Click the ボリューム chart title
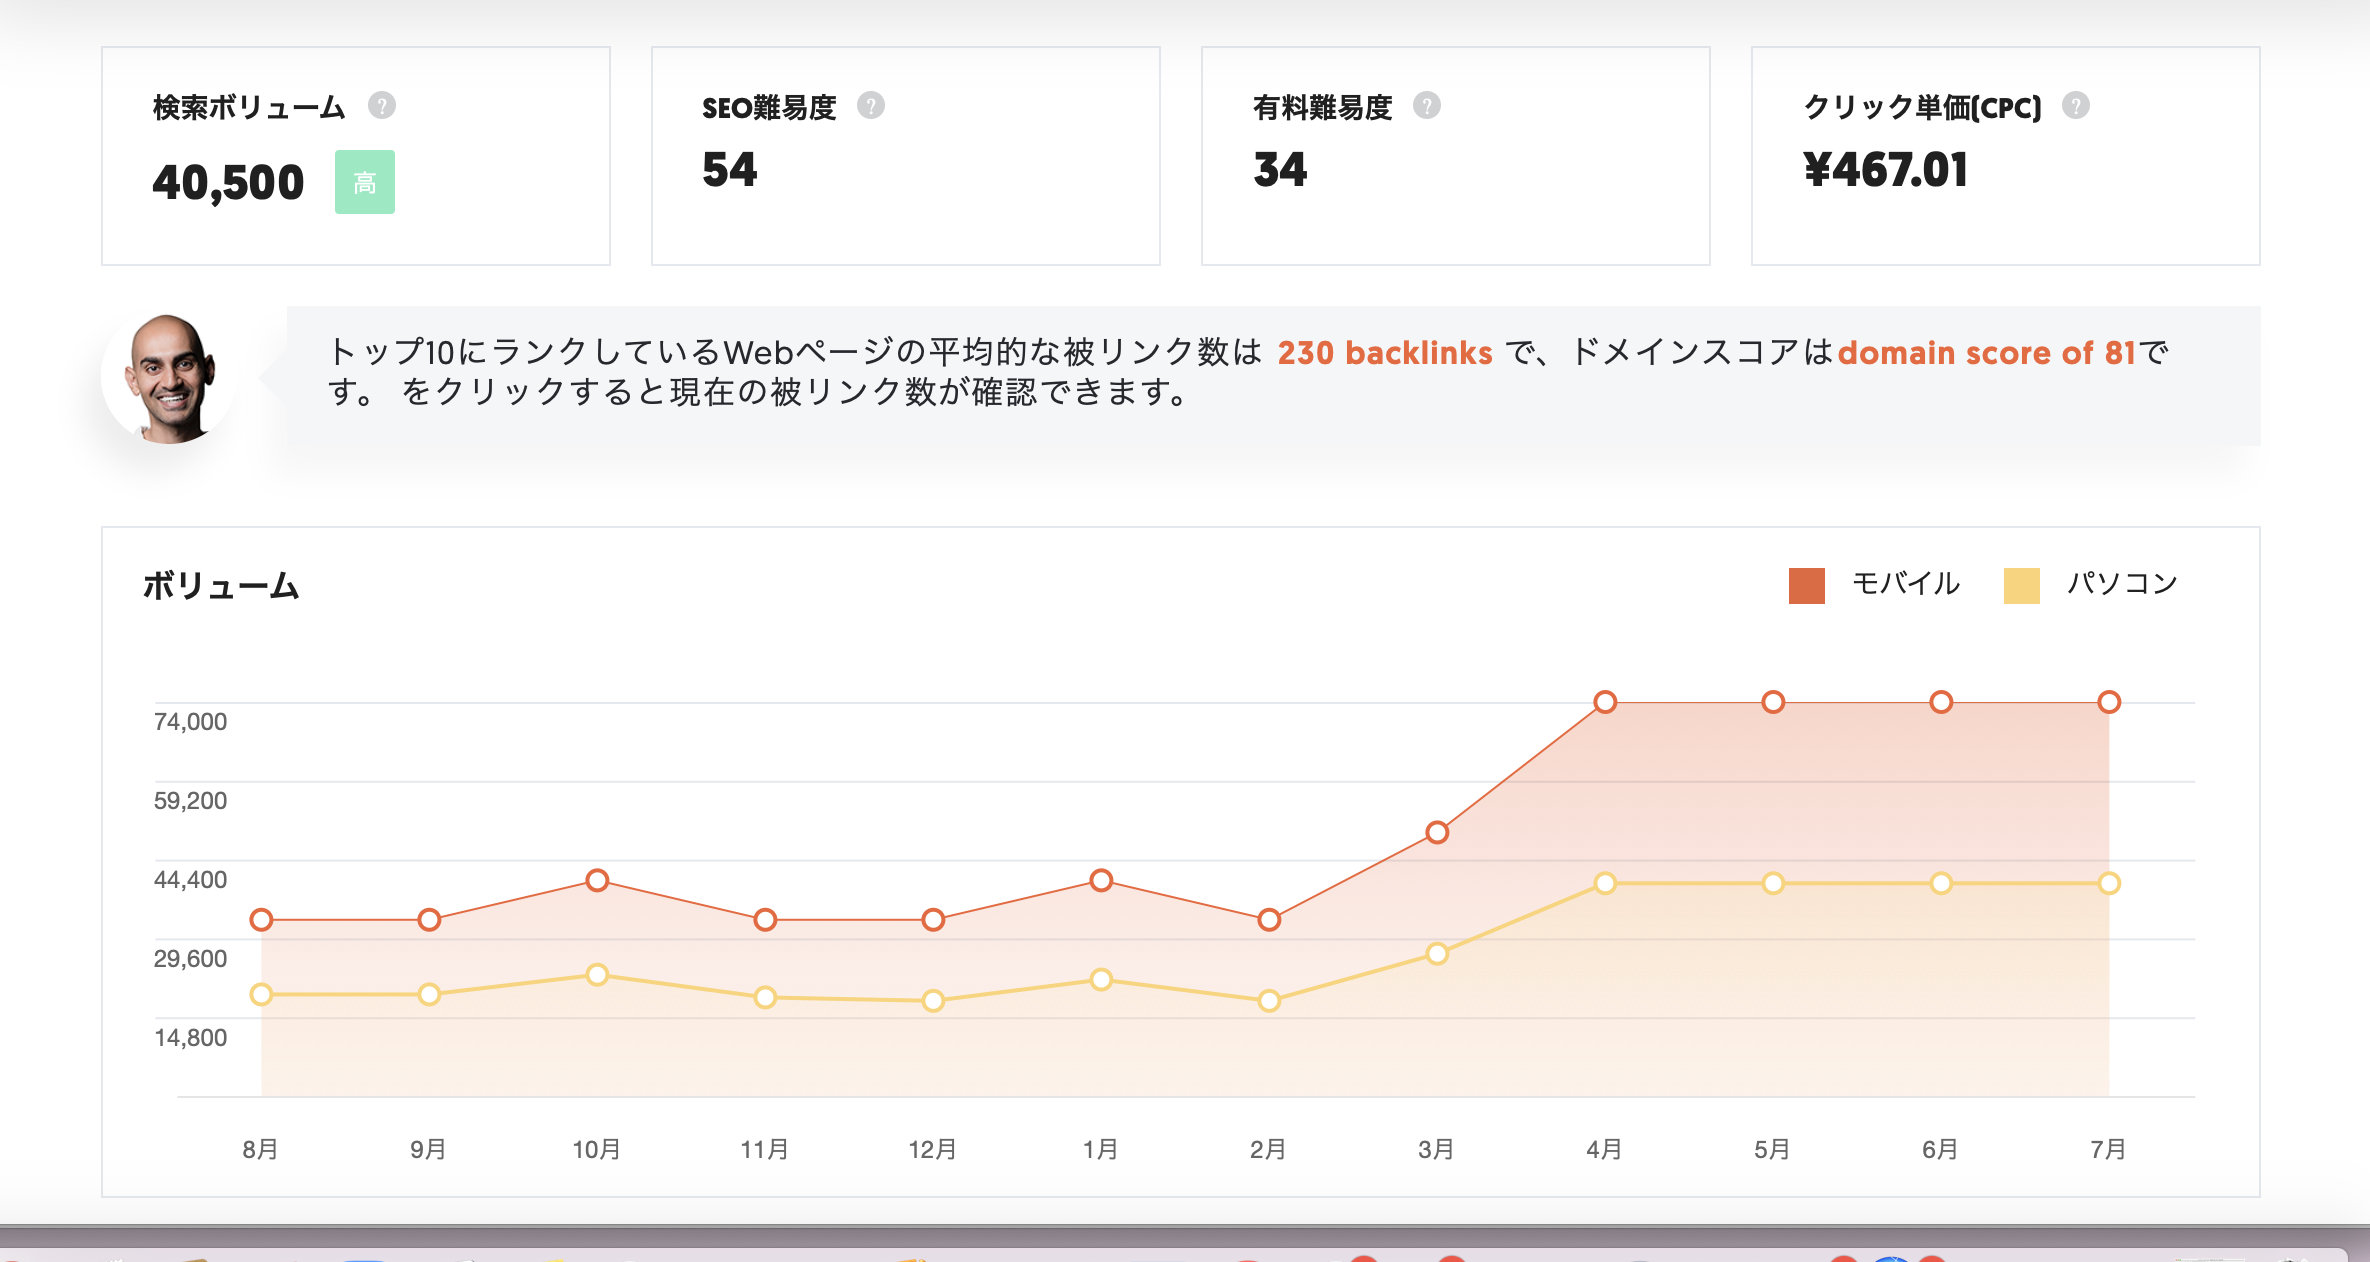This screenshot has width=2370, height=1262. 221,586
